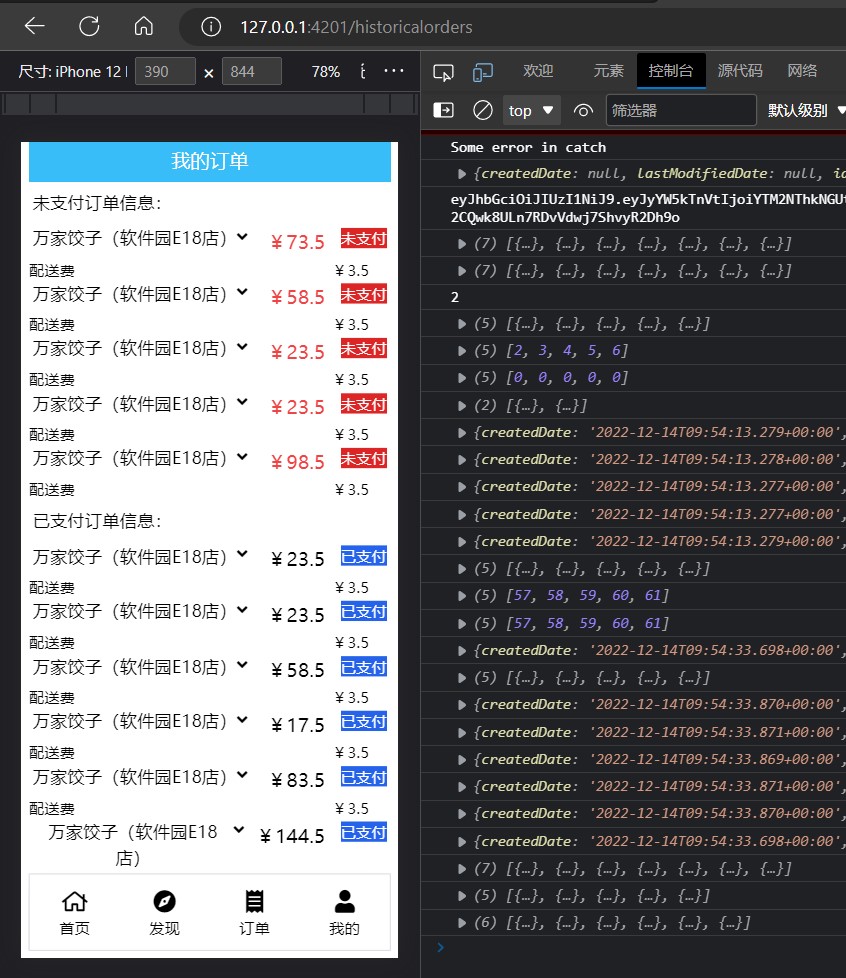
Task: Click the 我的订单 header bar
Action: coord(210,162)
